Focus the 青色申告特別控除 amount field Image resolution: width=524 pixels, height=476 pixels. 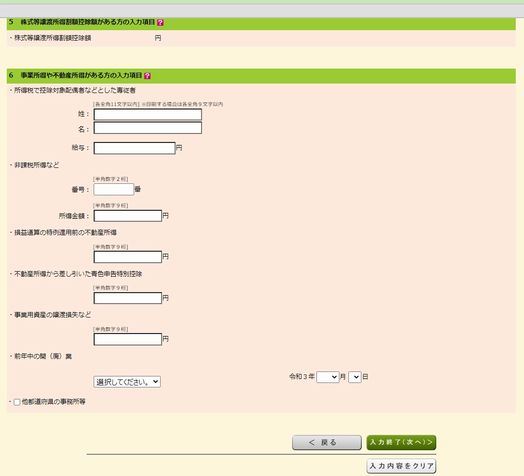128,298
